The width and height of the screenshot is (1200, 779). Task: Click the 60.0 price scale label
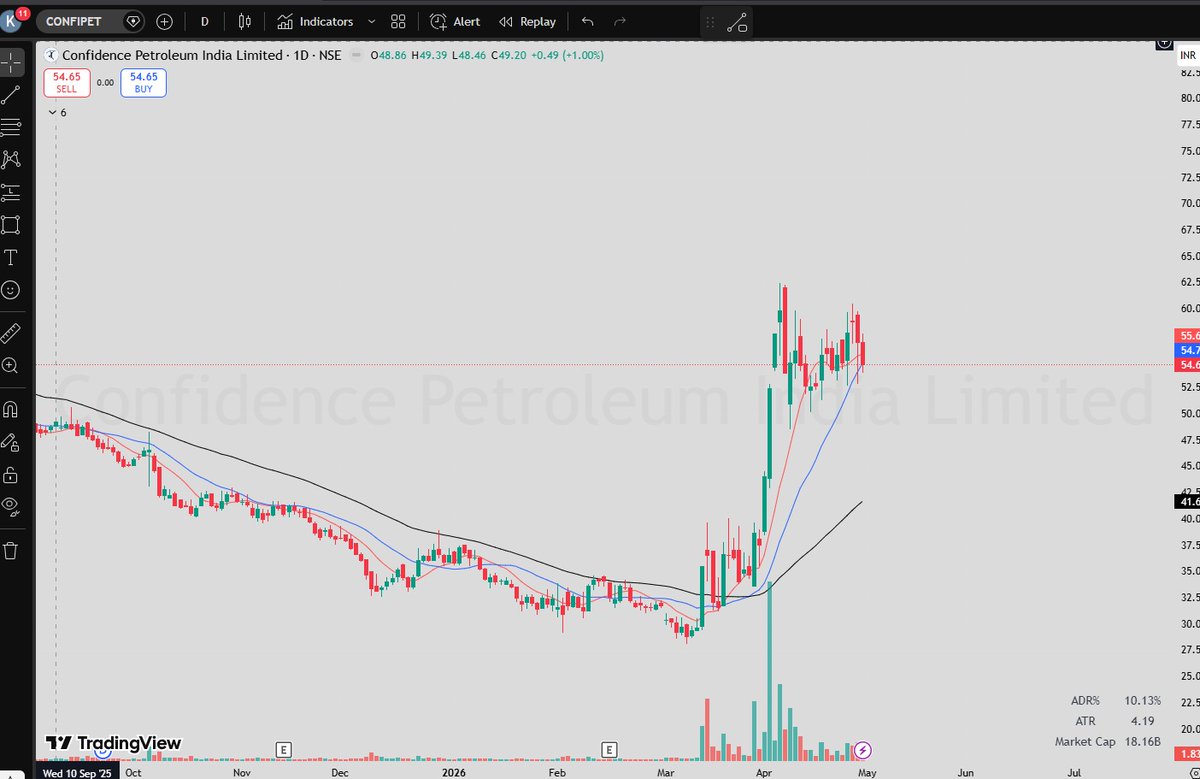coord(1189,308)
